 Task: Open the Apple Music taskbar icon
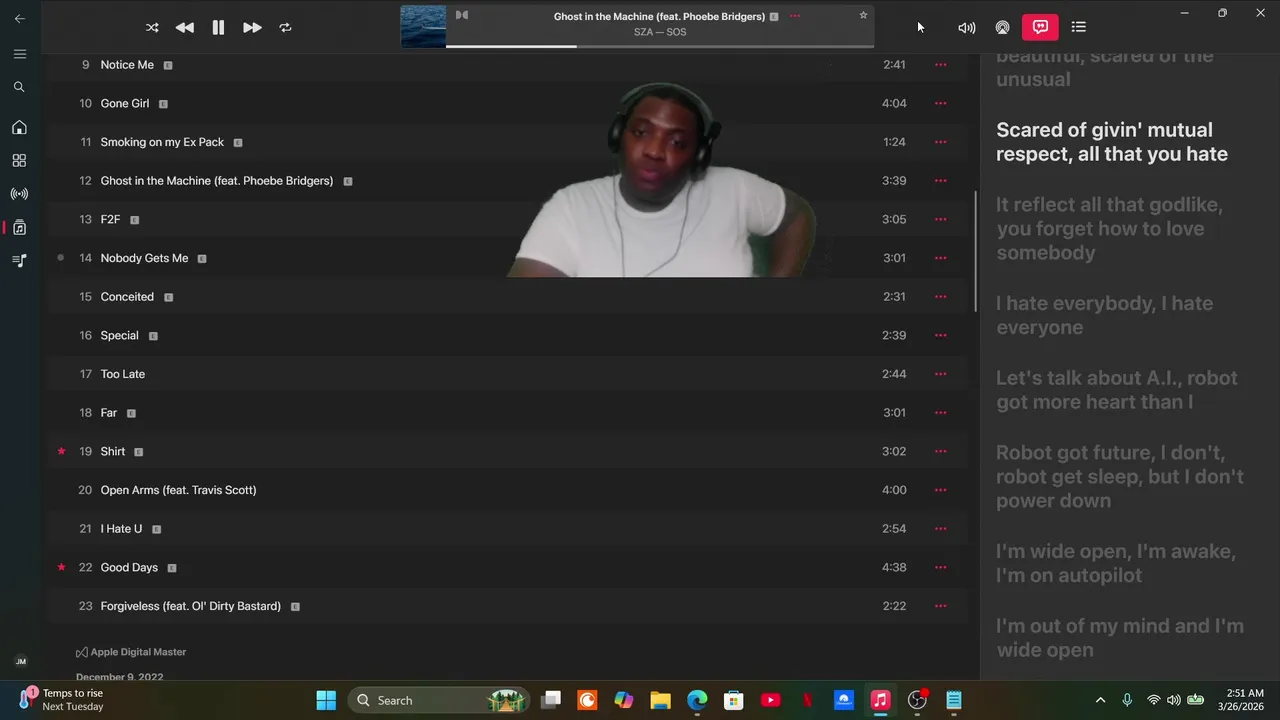point(880,700)
